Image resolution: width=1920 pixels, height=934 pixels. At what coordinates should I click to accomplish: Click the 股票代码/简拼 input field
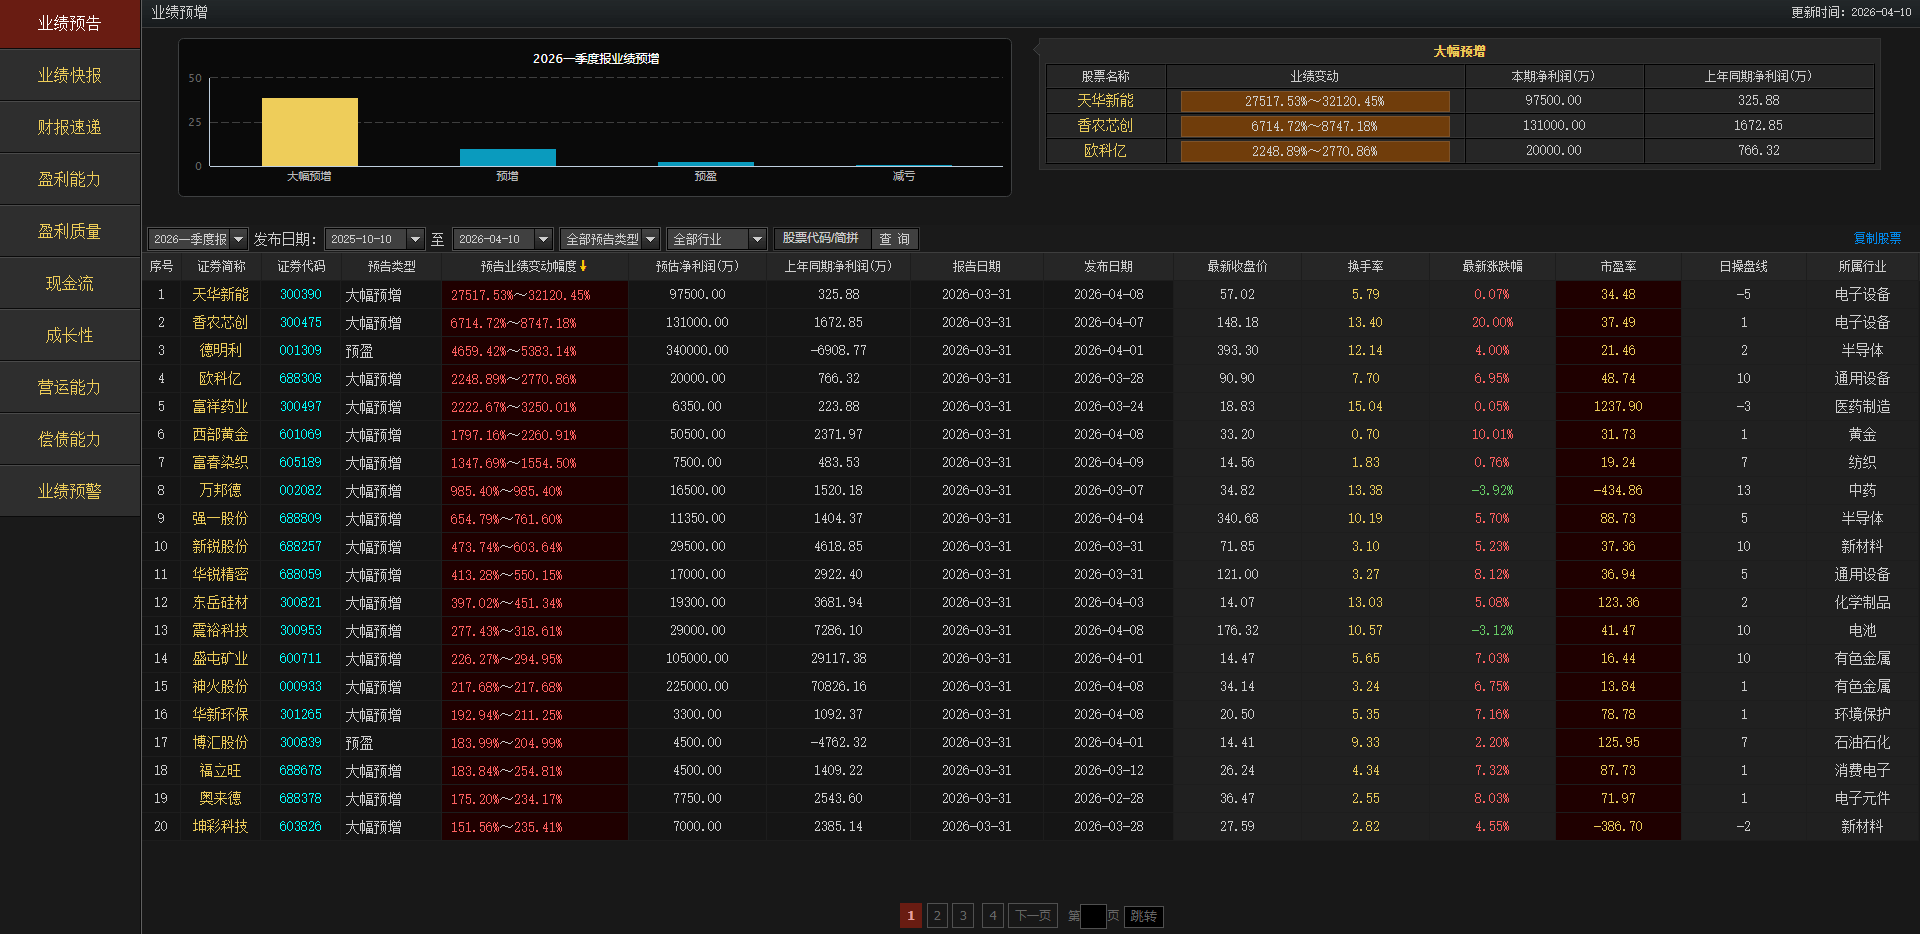pyautogui.click(x=822, y=239)
